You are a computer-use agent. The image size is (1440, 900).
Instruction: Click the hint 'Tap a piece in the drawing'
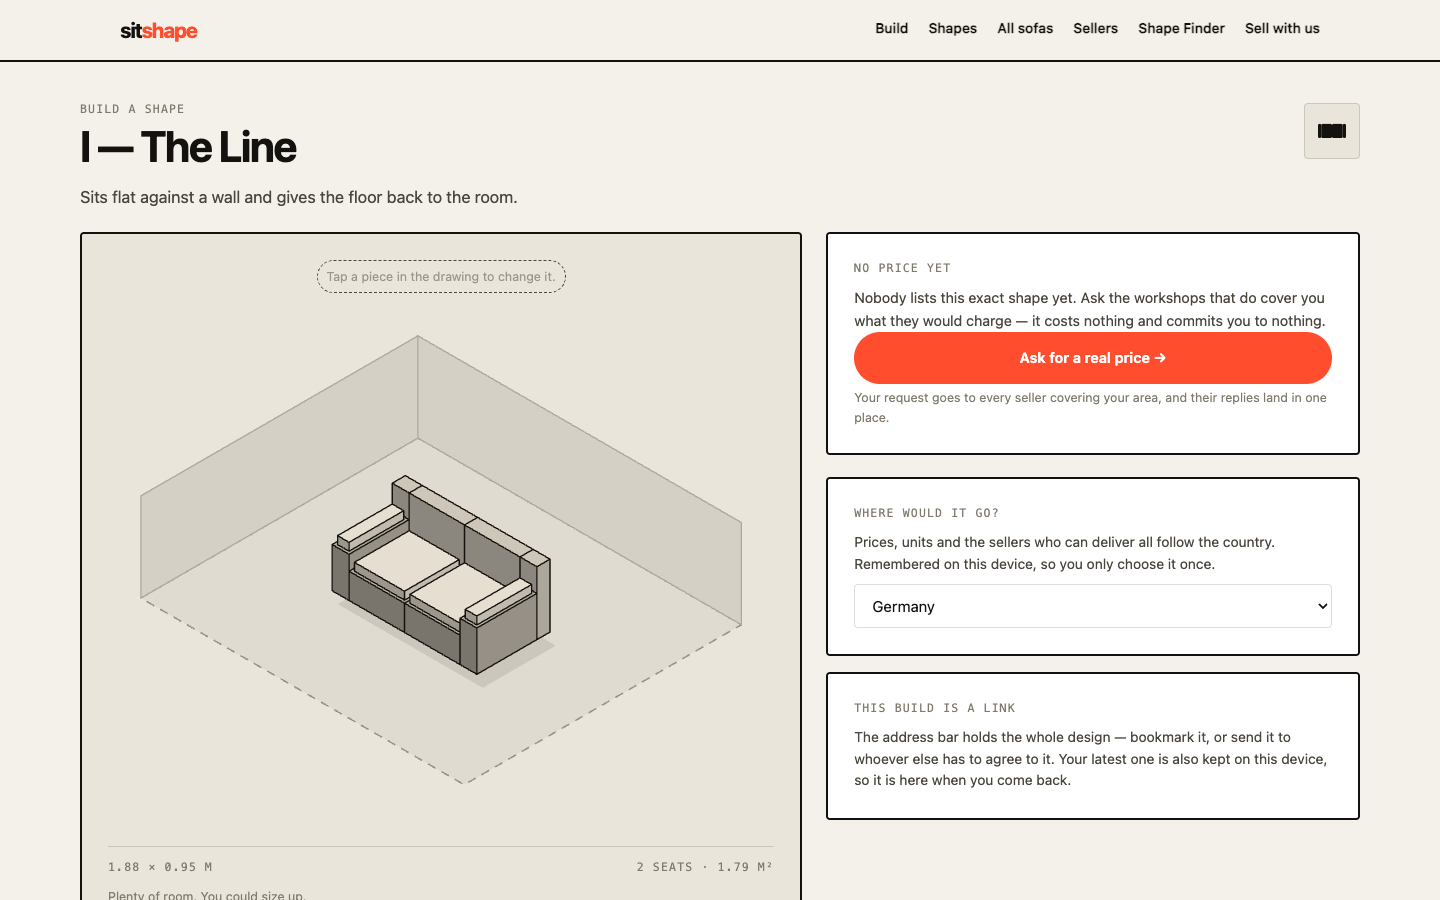(x=441, y=277)
